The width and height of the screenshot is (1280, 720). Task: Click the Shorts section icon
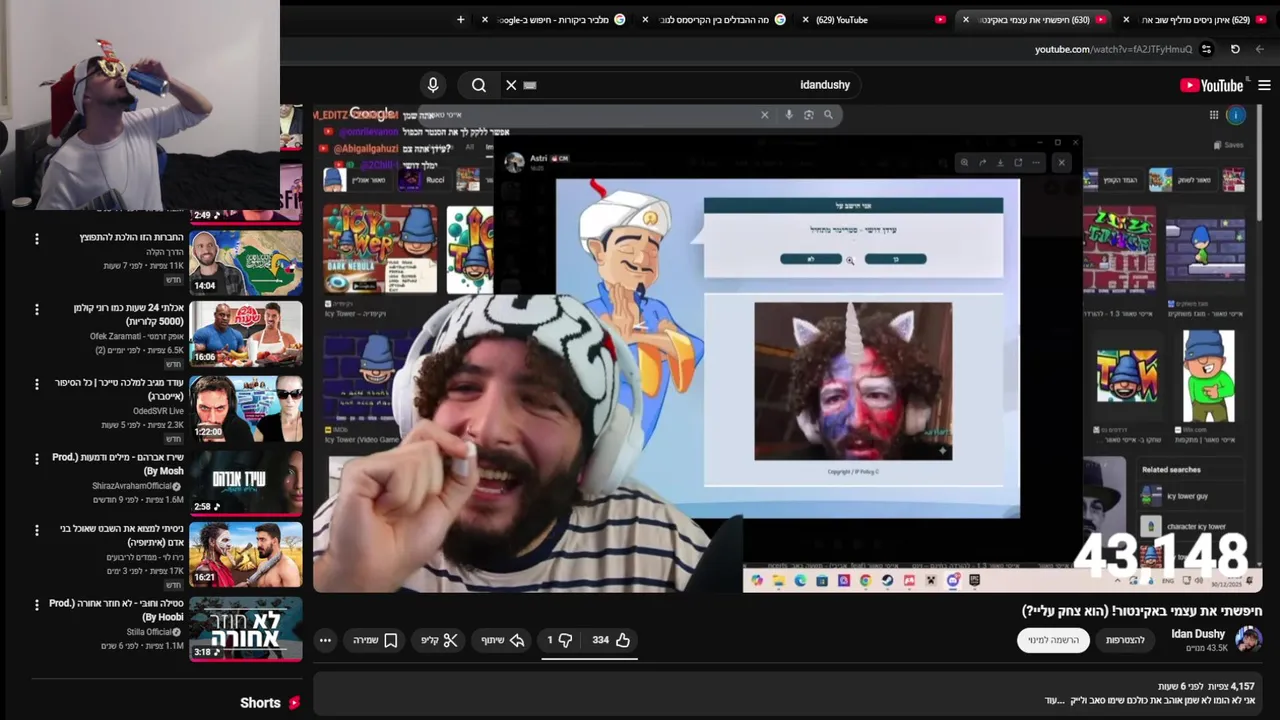point(294,703)
